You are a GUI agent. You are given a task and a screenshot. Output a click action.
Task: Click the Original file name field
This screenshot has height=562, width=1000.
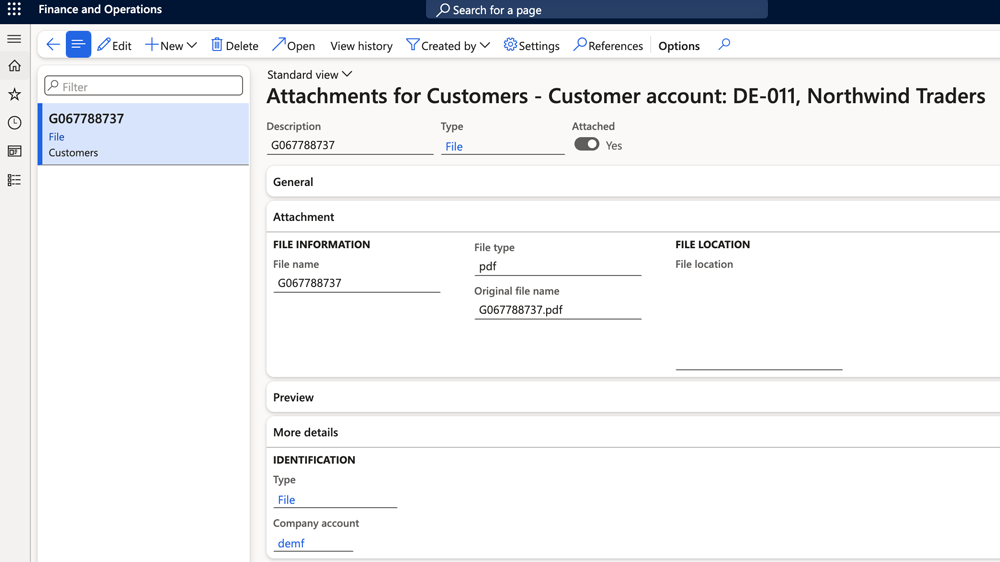[557, 310]
